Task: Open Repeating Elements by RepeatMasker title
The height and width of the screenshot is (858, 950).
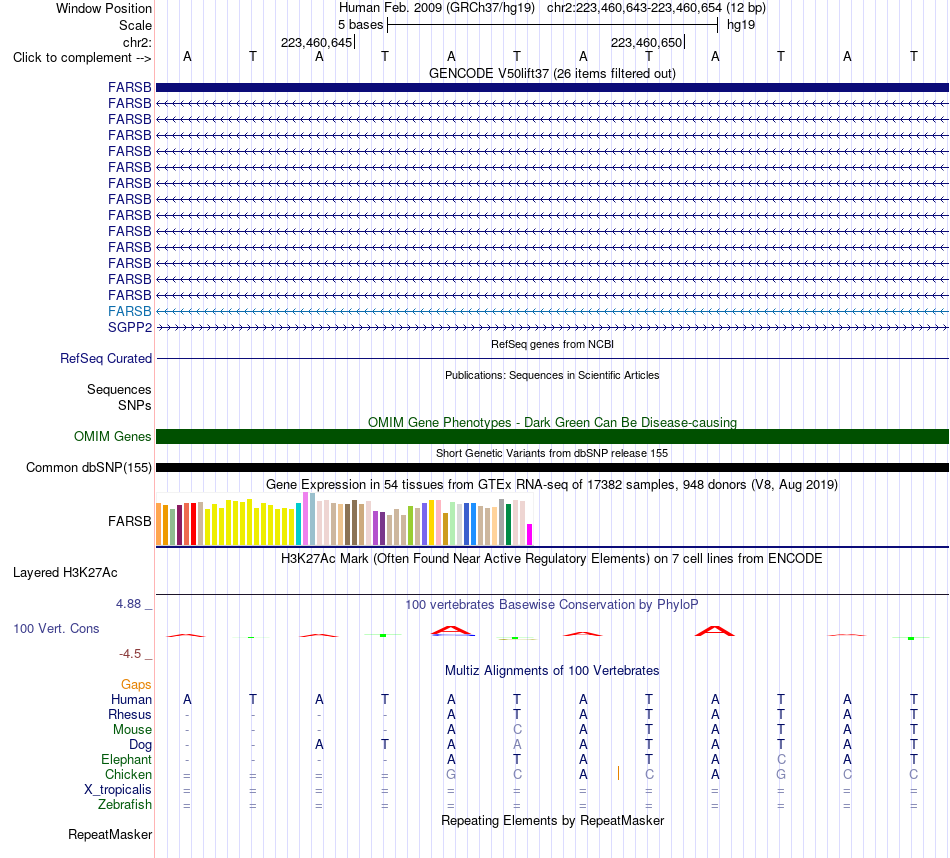Action: coord(552,820)
